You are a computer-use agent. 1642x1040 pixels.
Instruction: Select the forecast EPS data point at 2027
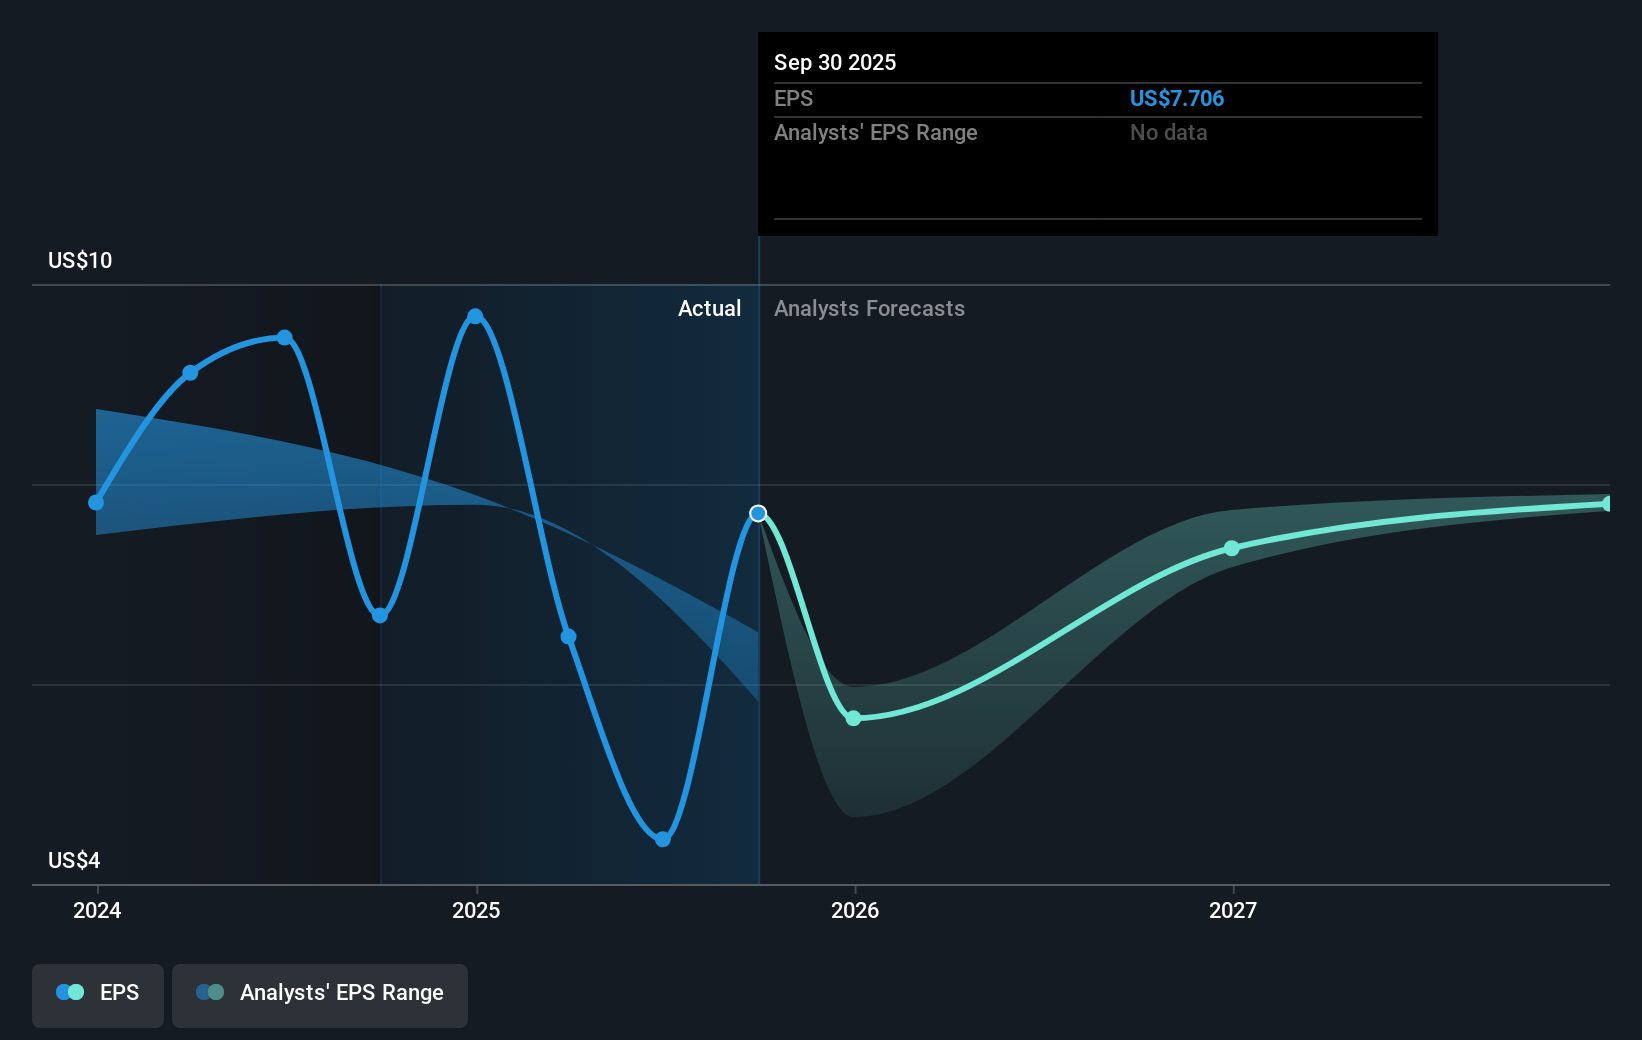[x=1232, y=548]
